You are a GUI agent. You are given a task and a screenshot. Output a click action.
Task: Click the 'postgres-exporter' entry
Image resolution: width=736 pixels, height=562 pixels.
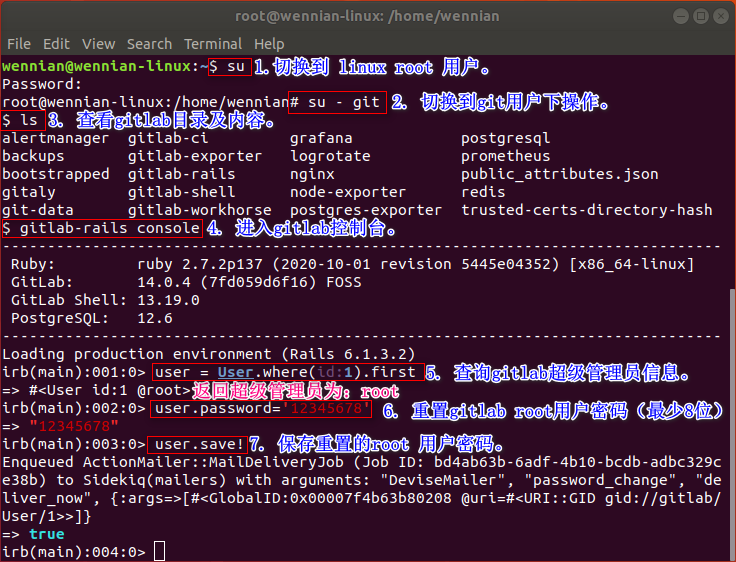(366, 210)
